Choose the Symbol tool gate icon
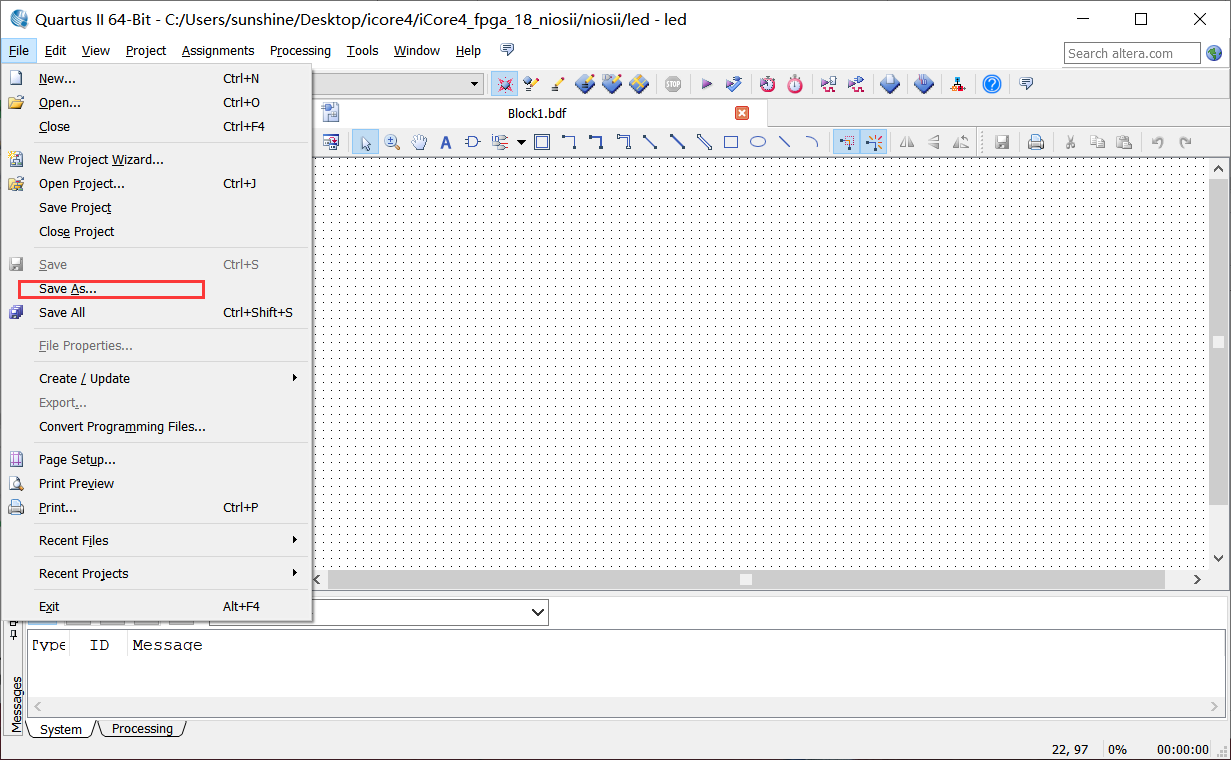 point(473,142)
